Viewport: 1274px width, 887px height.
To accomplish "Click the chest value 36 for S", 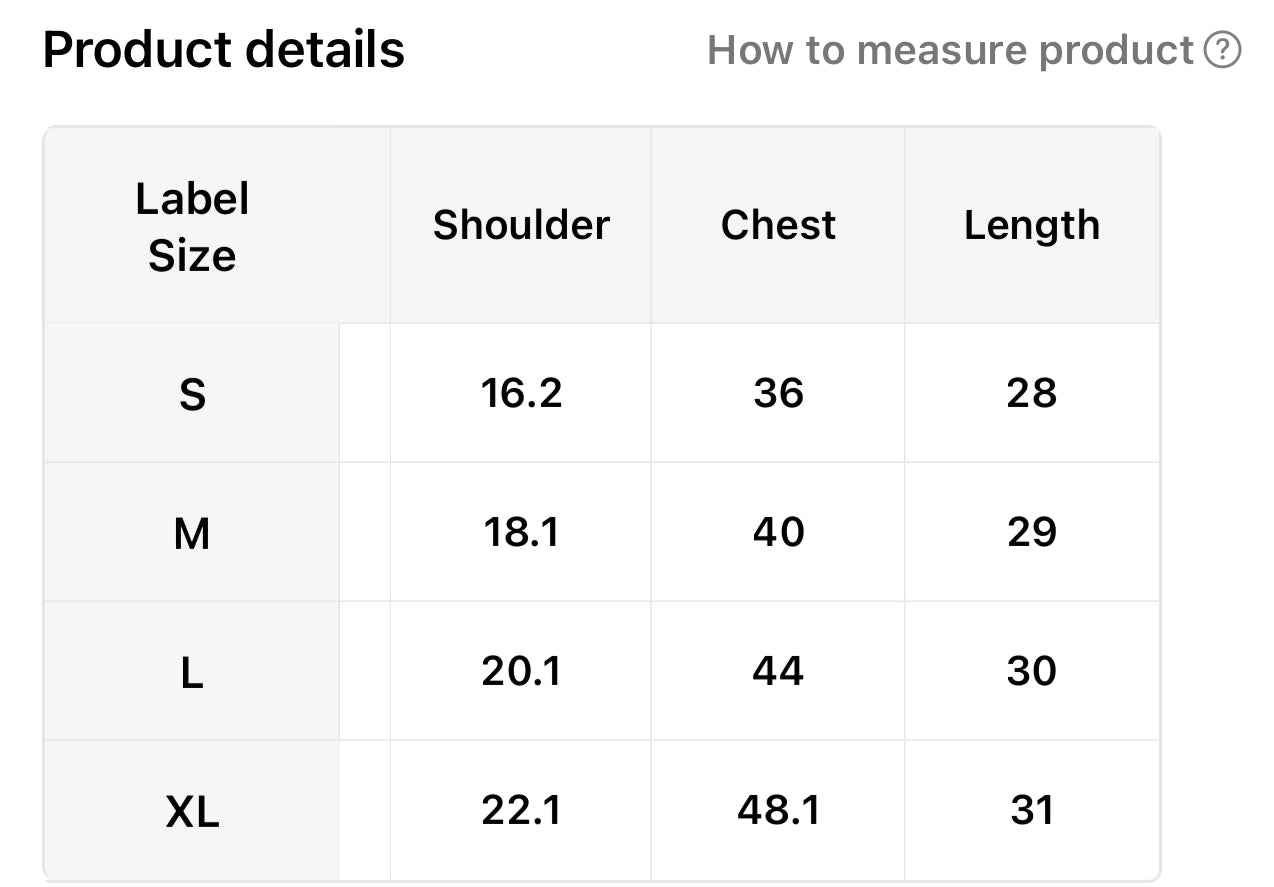I will (778, 393).
